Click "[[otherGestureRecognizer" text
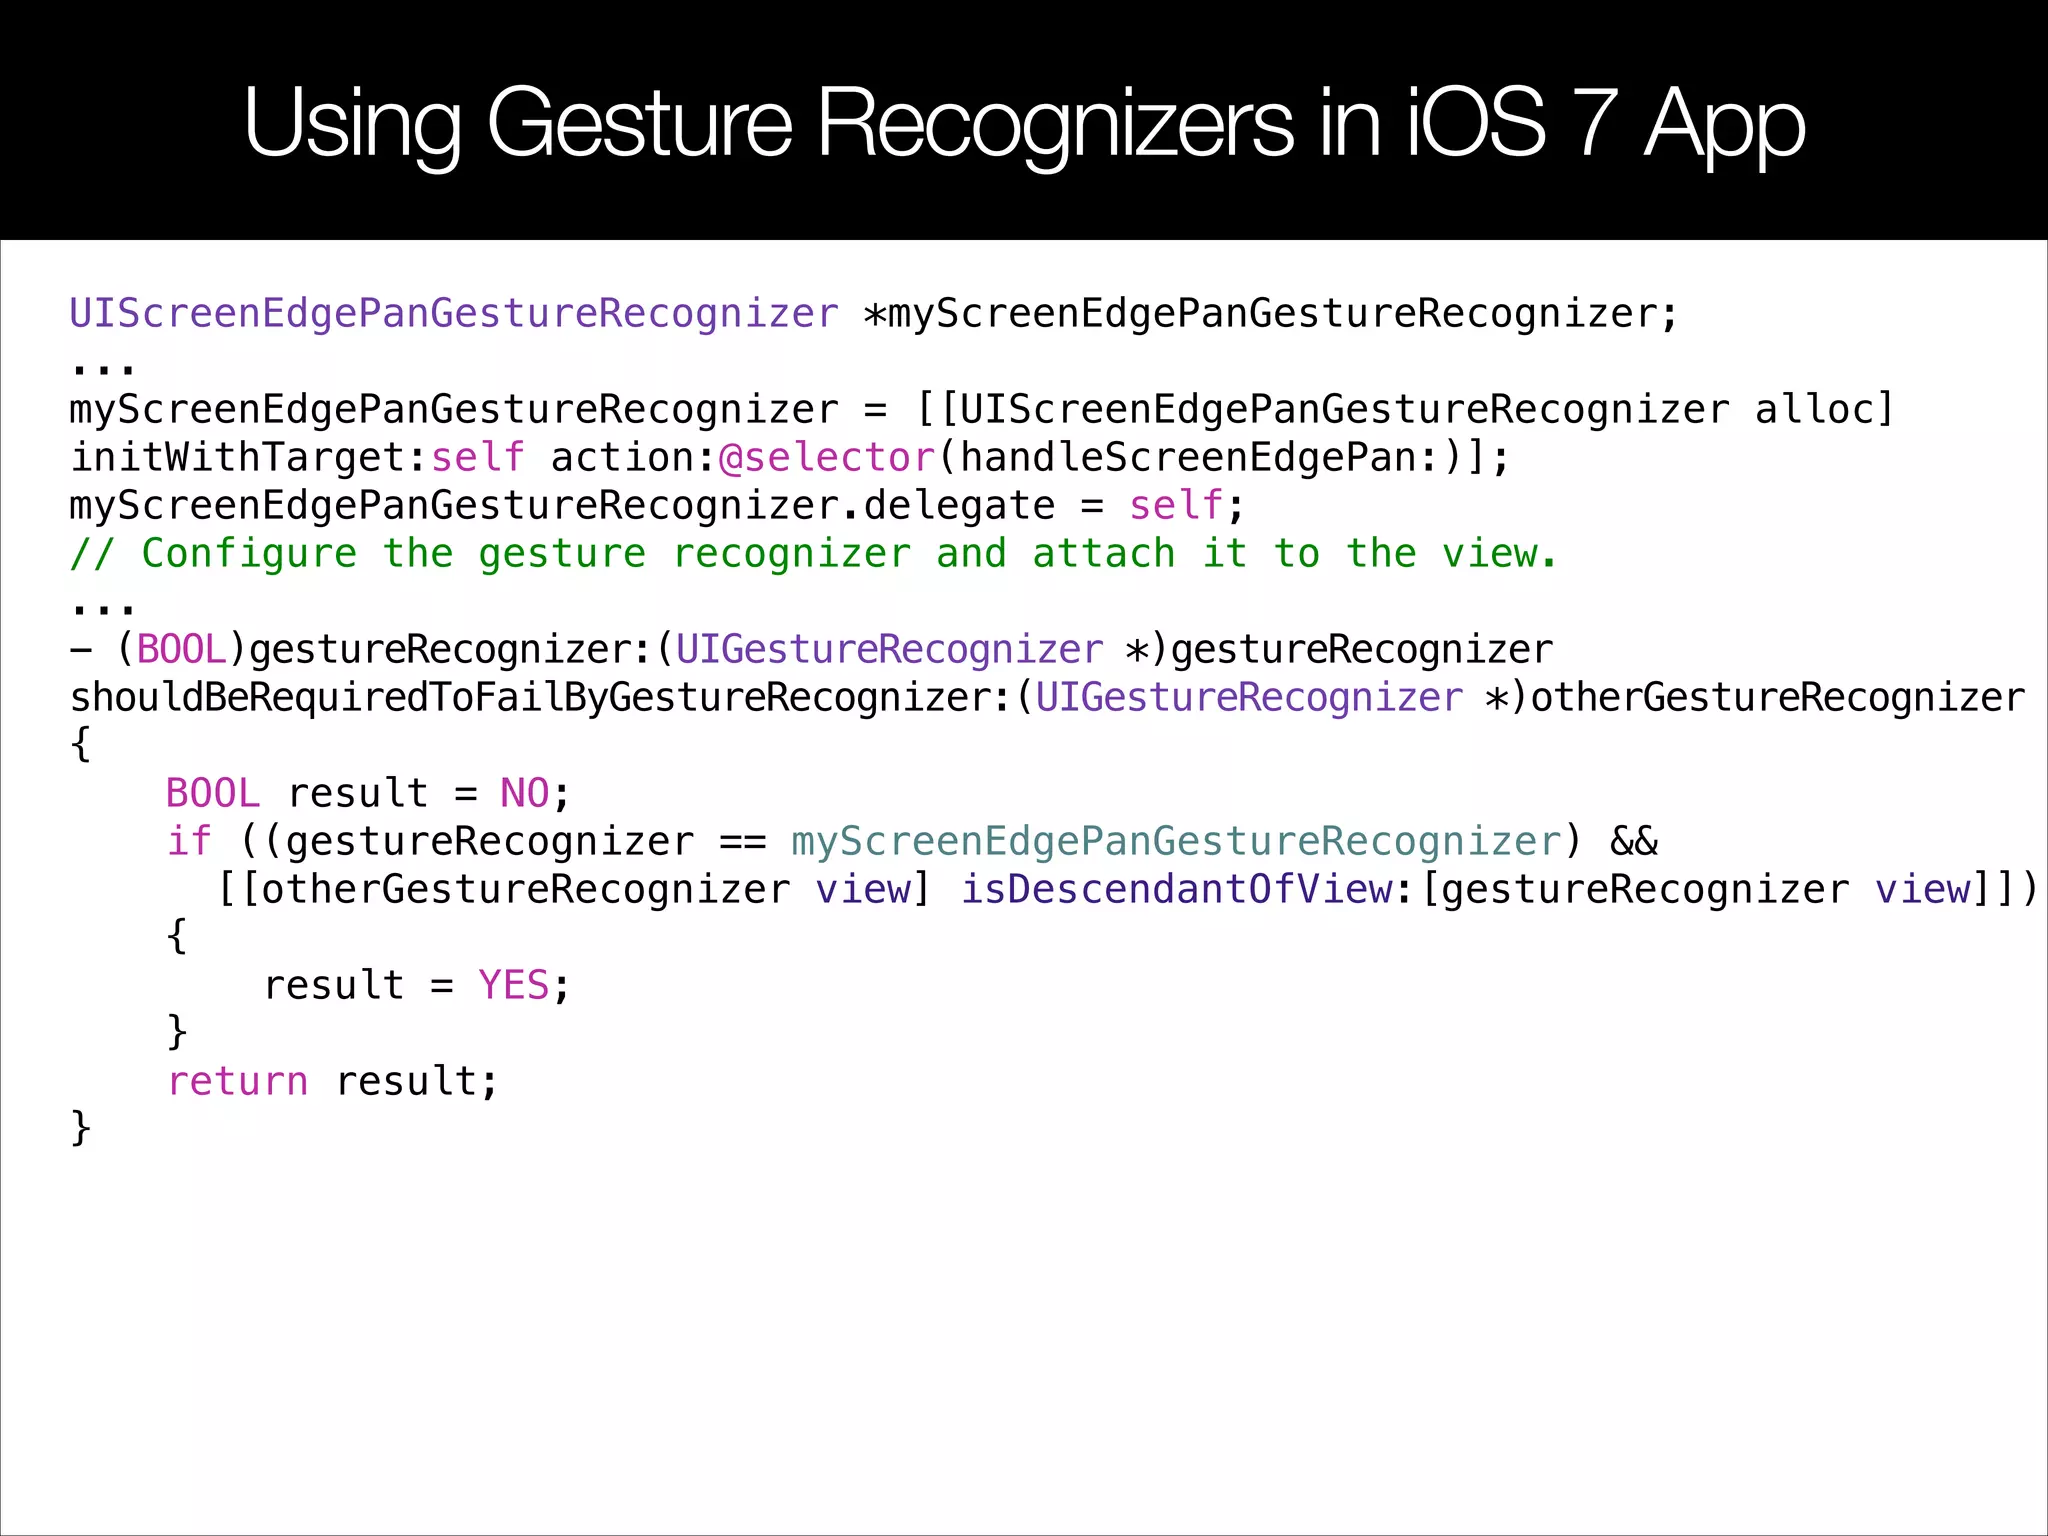This screenshot has width=2048, height=1536. tap(503, 890)
